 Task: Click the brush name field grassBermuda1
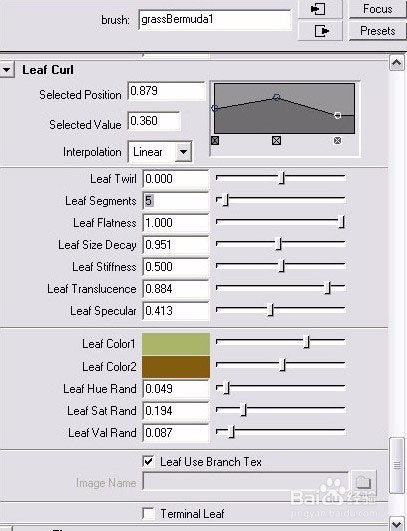[215, 20]
